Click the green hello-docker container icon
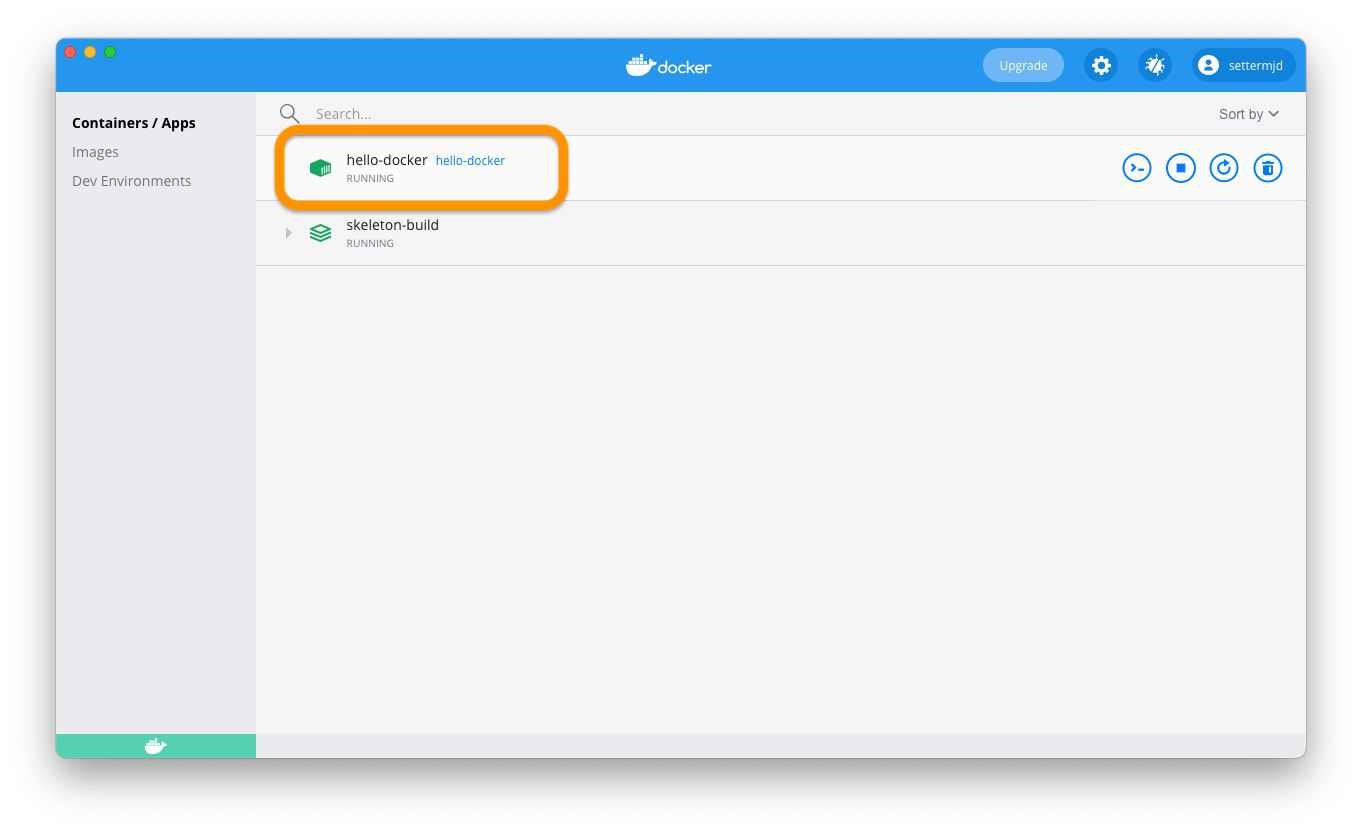 (x=320, y=168)
